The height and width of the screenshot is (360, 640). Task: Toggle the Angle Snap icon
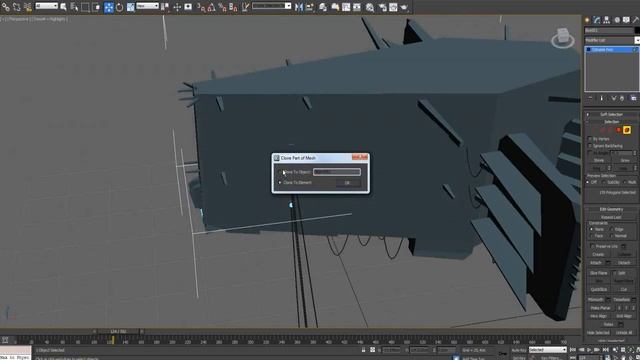[212, 7]
